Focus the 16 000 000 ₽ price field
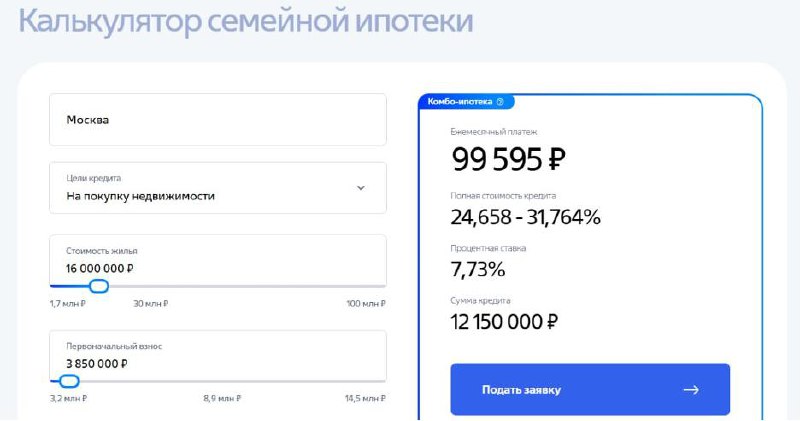The height and width of the screenshot is (421, 800). (x=100, y=268)
